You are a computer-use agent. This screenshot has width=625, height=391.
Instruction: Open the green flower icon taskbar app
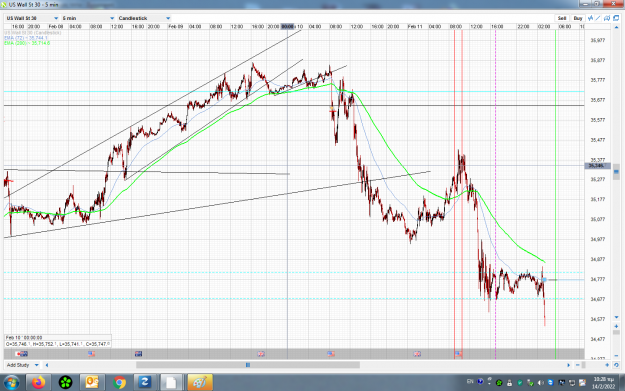[65, 383]
